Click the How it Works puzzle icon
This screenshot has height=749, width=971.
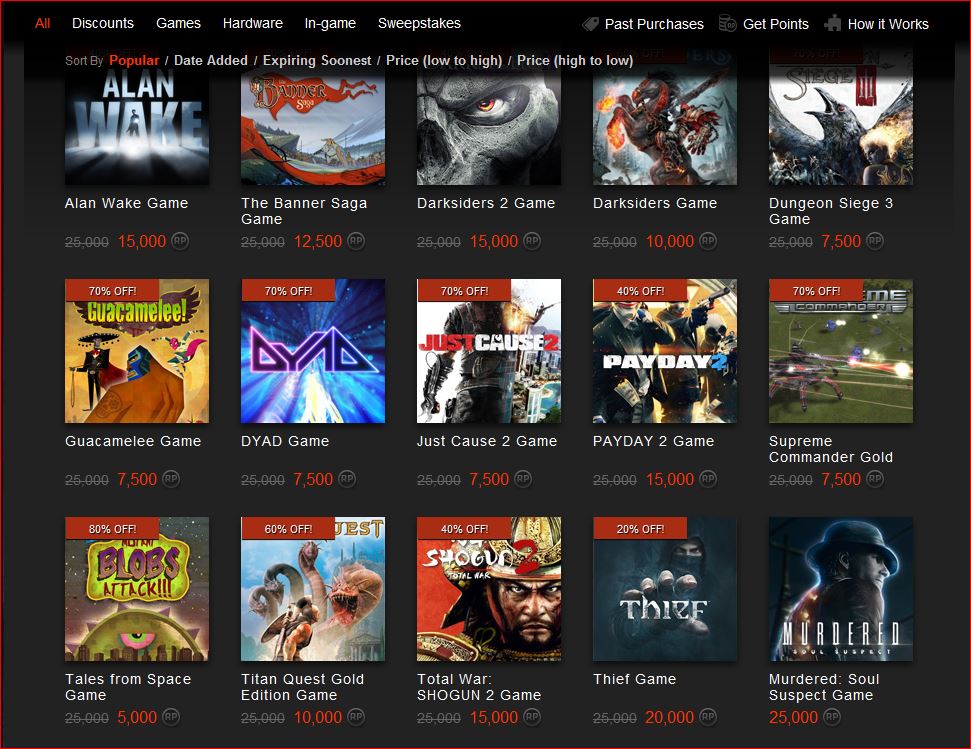(833, 24)
